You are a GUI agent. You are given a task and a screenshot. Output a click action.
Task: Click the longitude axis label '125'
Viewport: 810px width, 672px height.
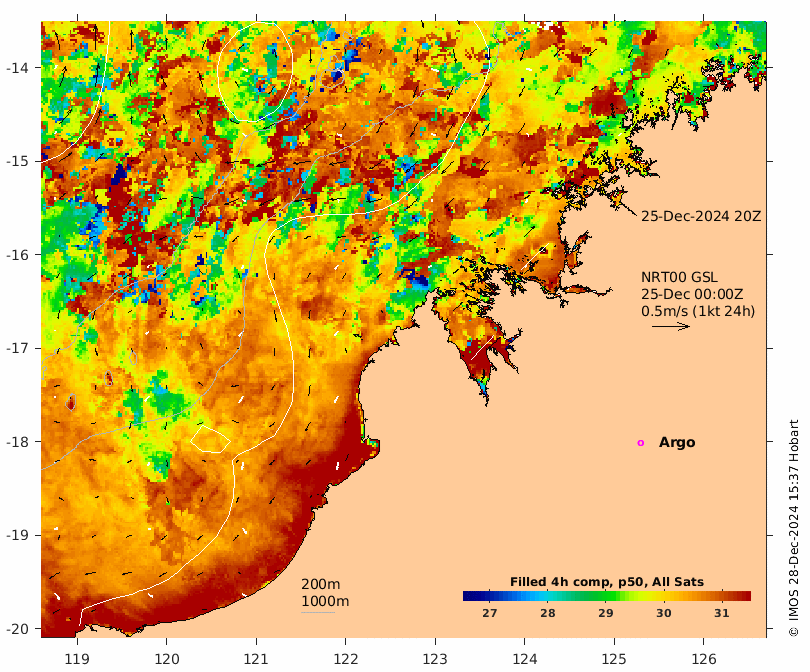click(614, 660)
